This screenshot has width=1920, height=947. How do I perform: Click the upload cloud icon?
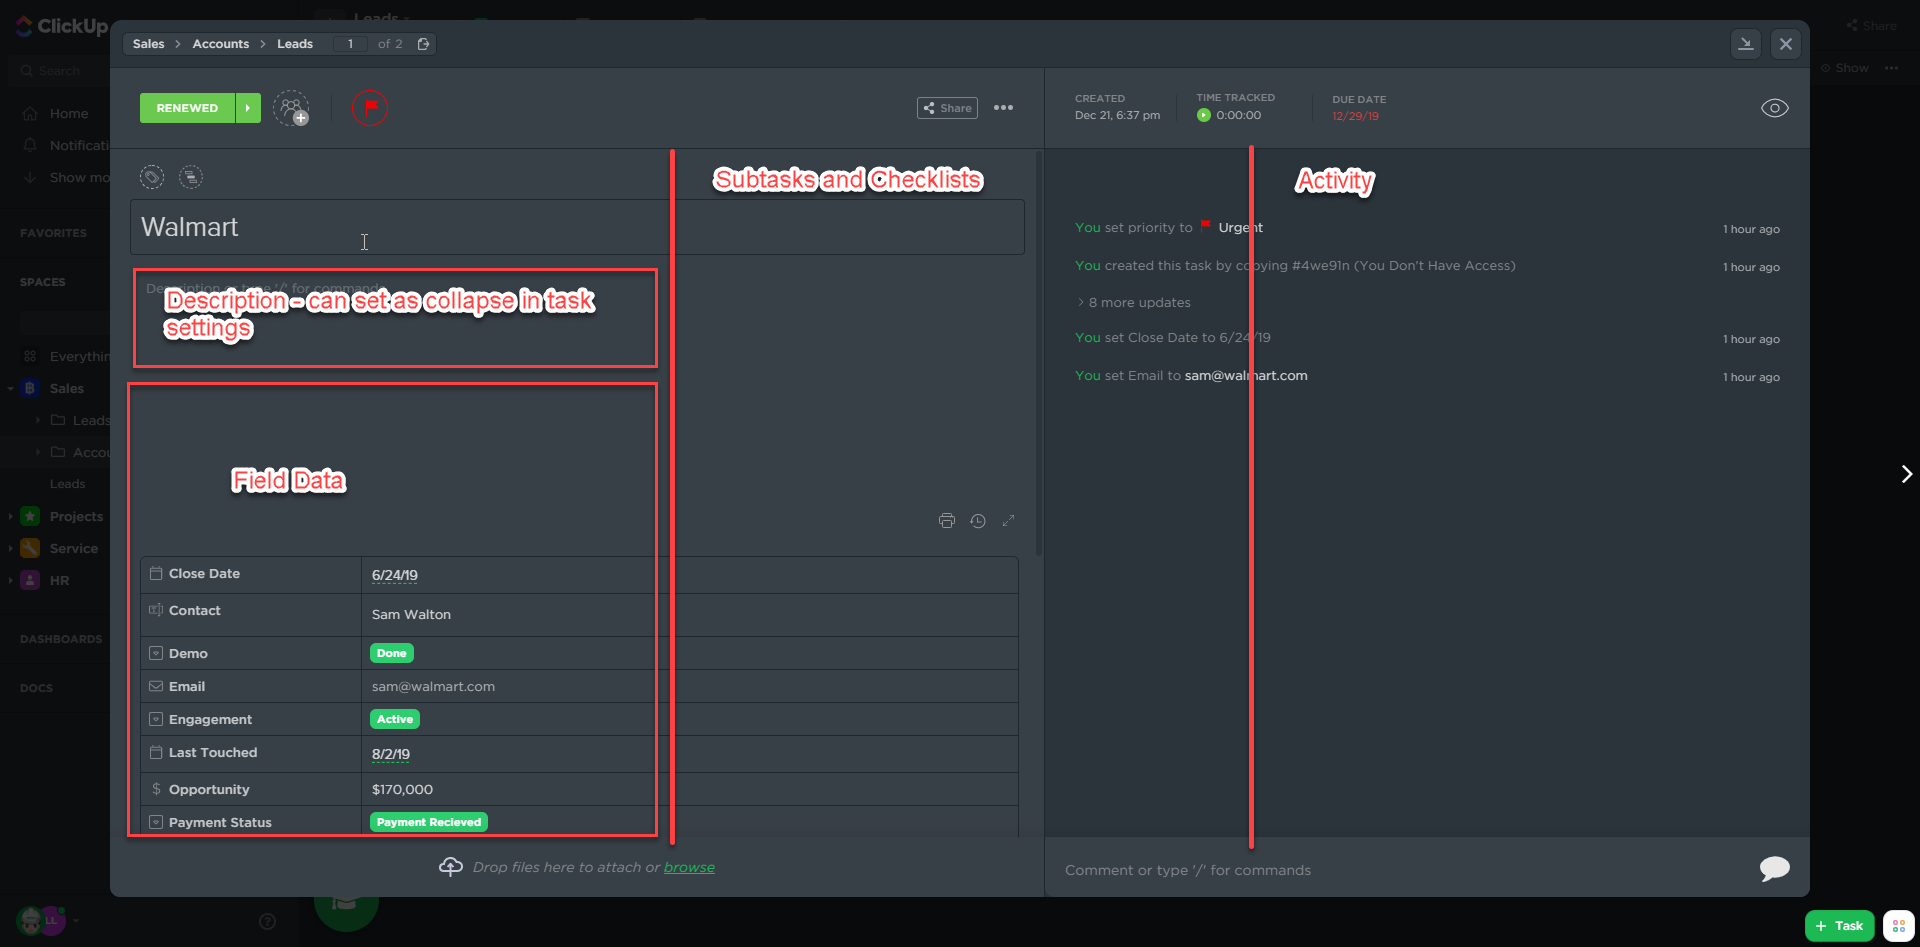pos(451,866)
